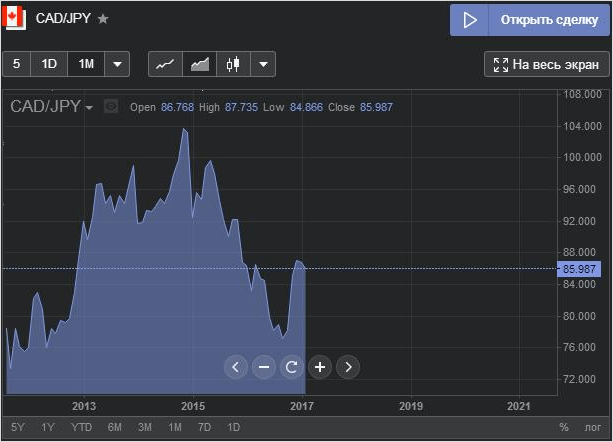The width and height of the screenshot is (613, 442).
Task: Reset chart view with refresh button
Action: (x=292, y=367)
